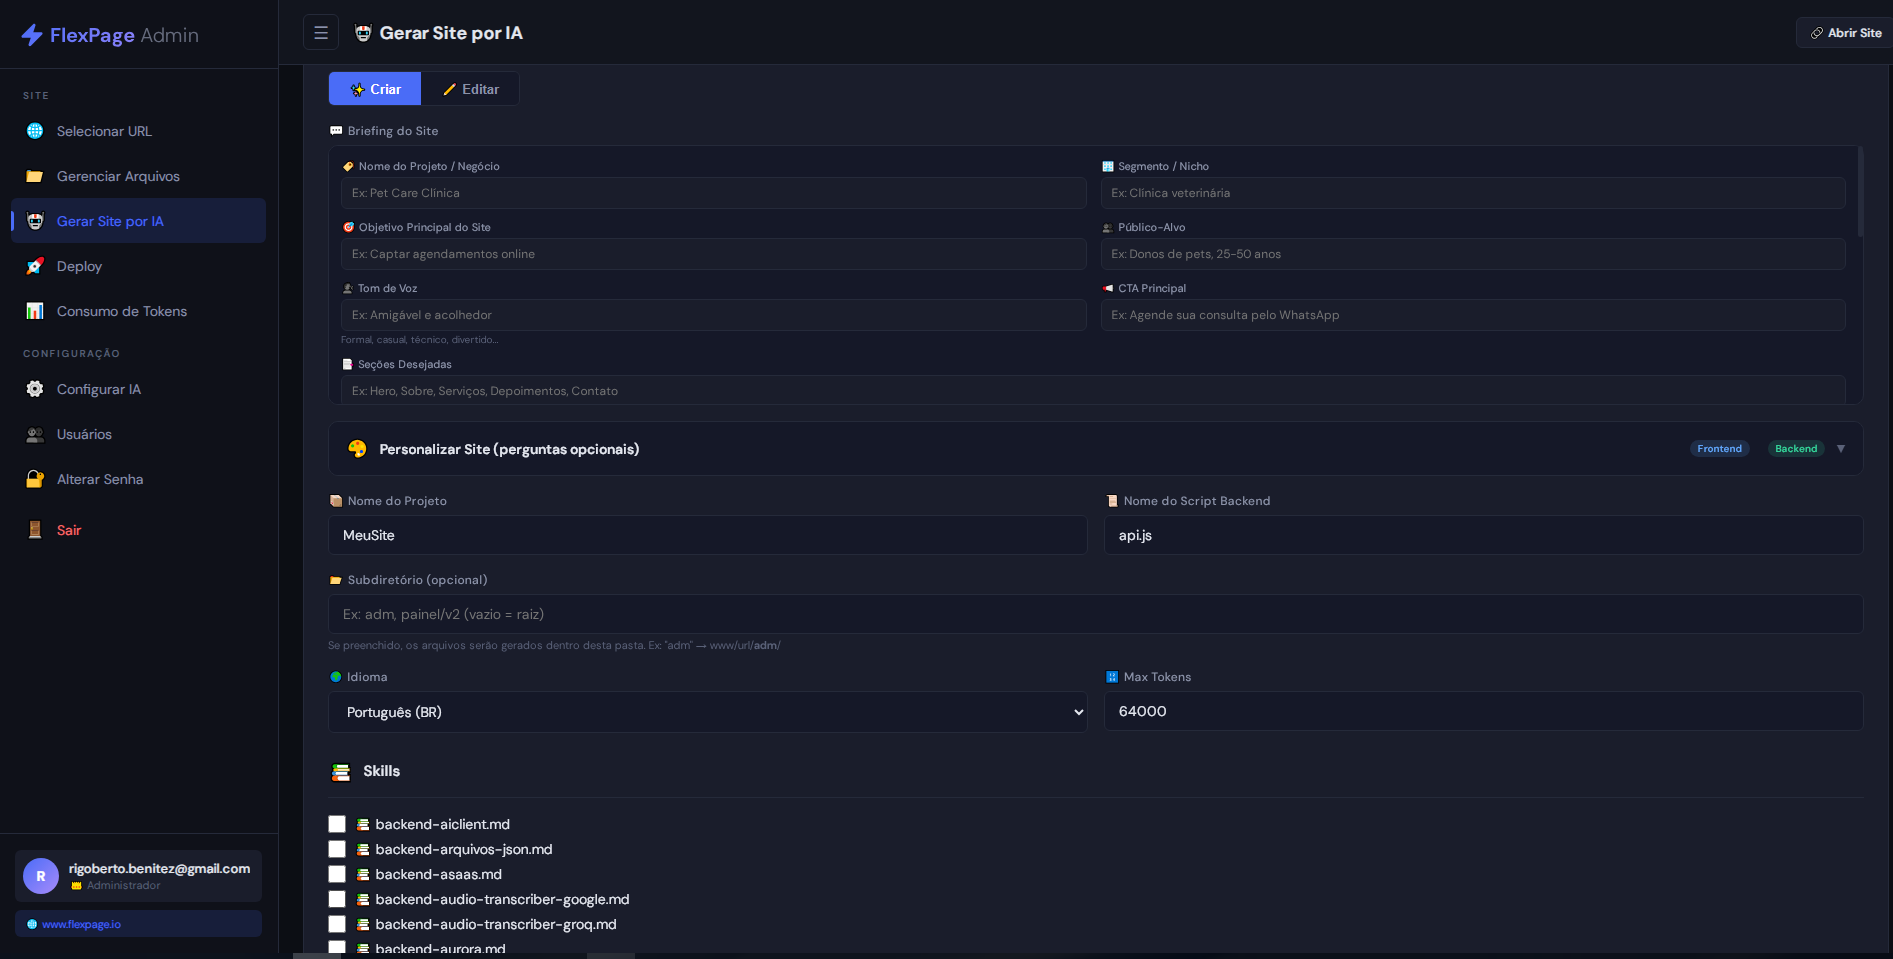Check backend-audio-transcriber-groq.md skill
1893x959 pixels.
coord(337,924)
